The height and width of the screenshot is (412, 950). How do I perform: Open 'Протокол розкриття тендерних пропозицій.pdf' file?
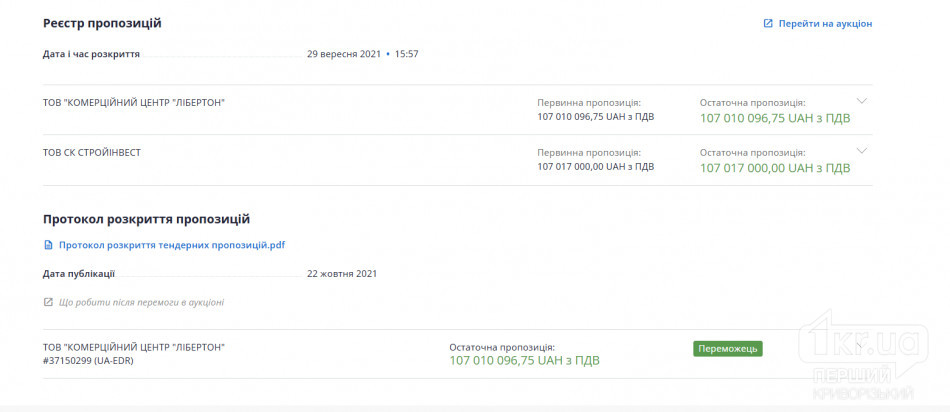tap(172, 245)
